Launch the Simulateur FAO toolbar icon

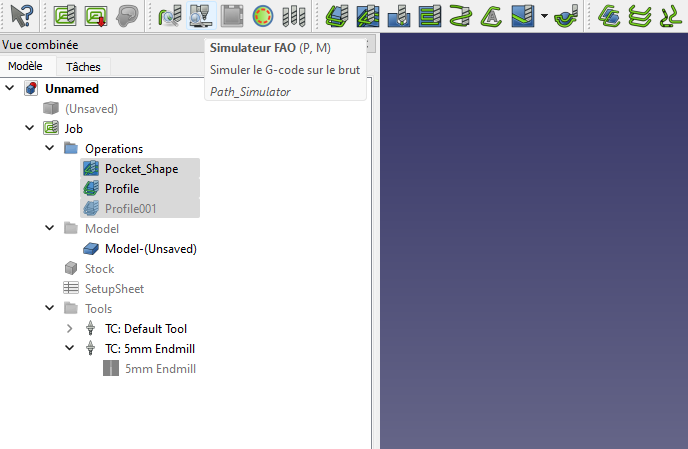tap(201, 15)
